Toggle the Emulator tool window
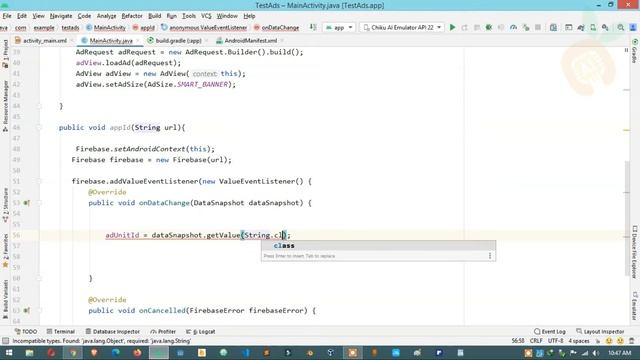640x360 pixels. click(635, 306)
